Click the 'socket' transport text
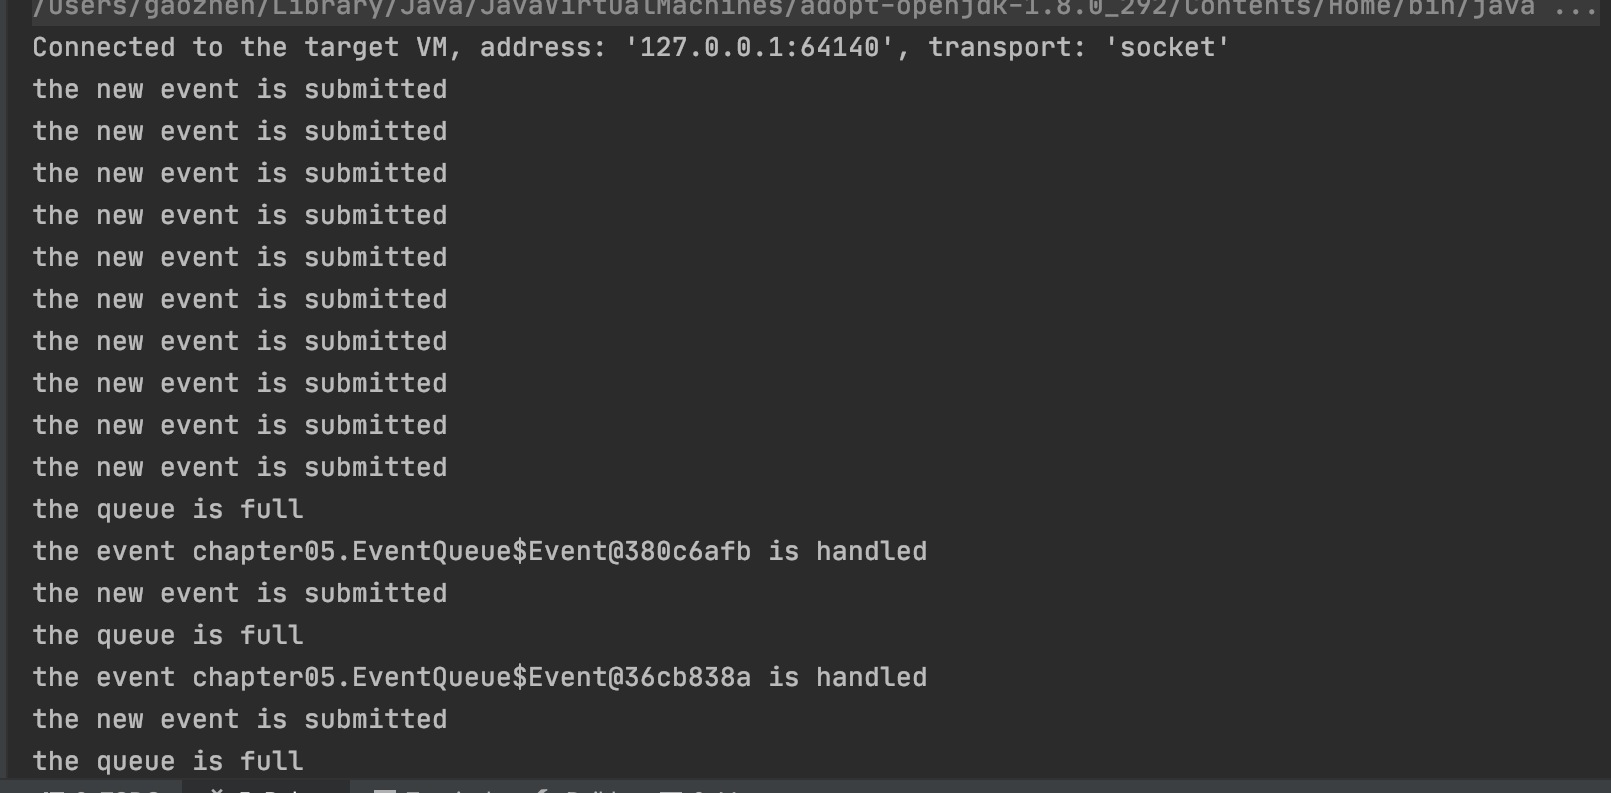The height and width of the screenshot is (793, 1611). coord(1166,47)
